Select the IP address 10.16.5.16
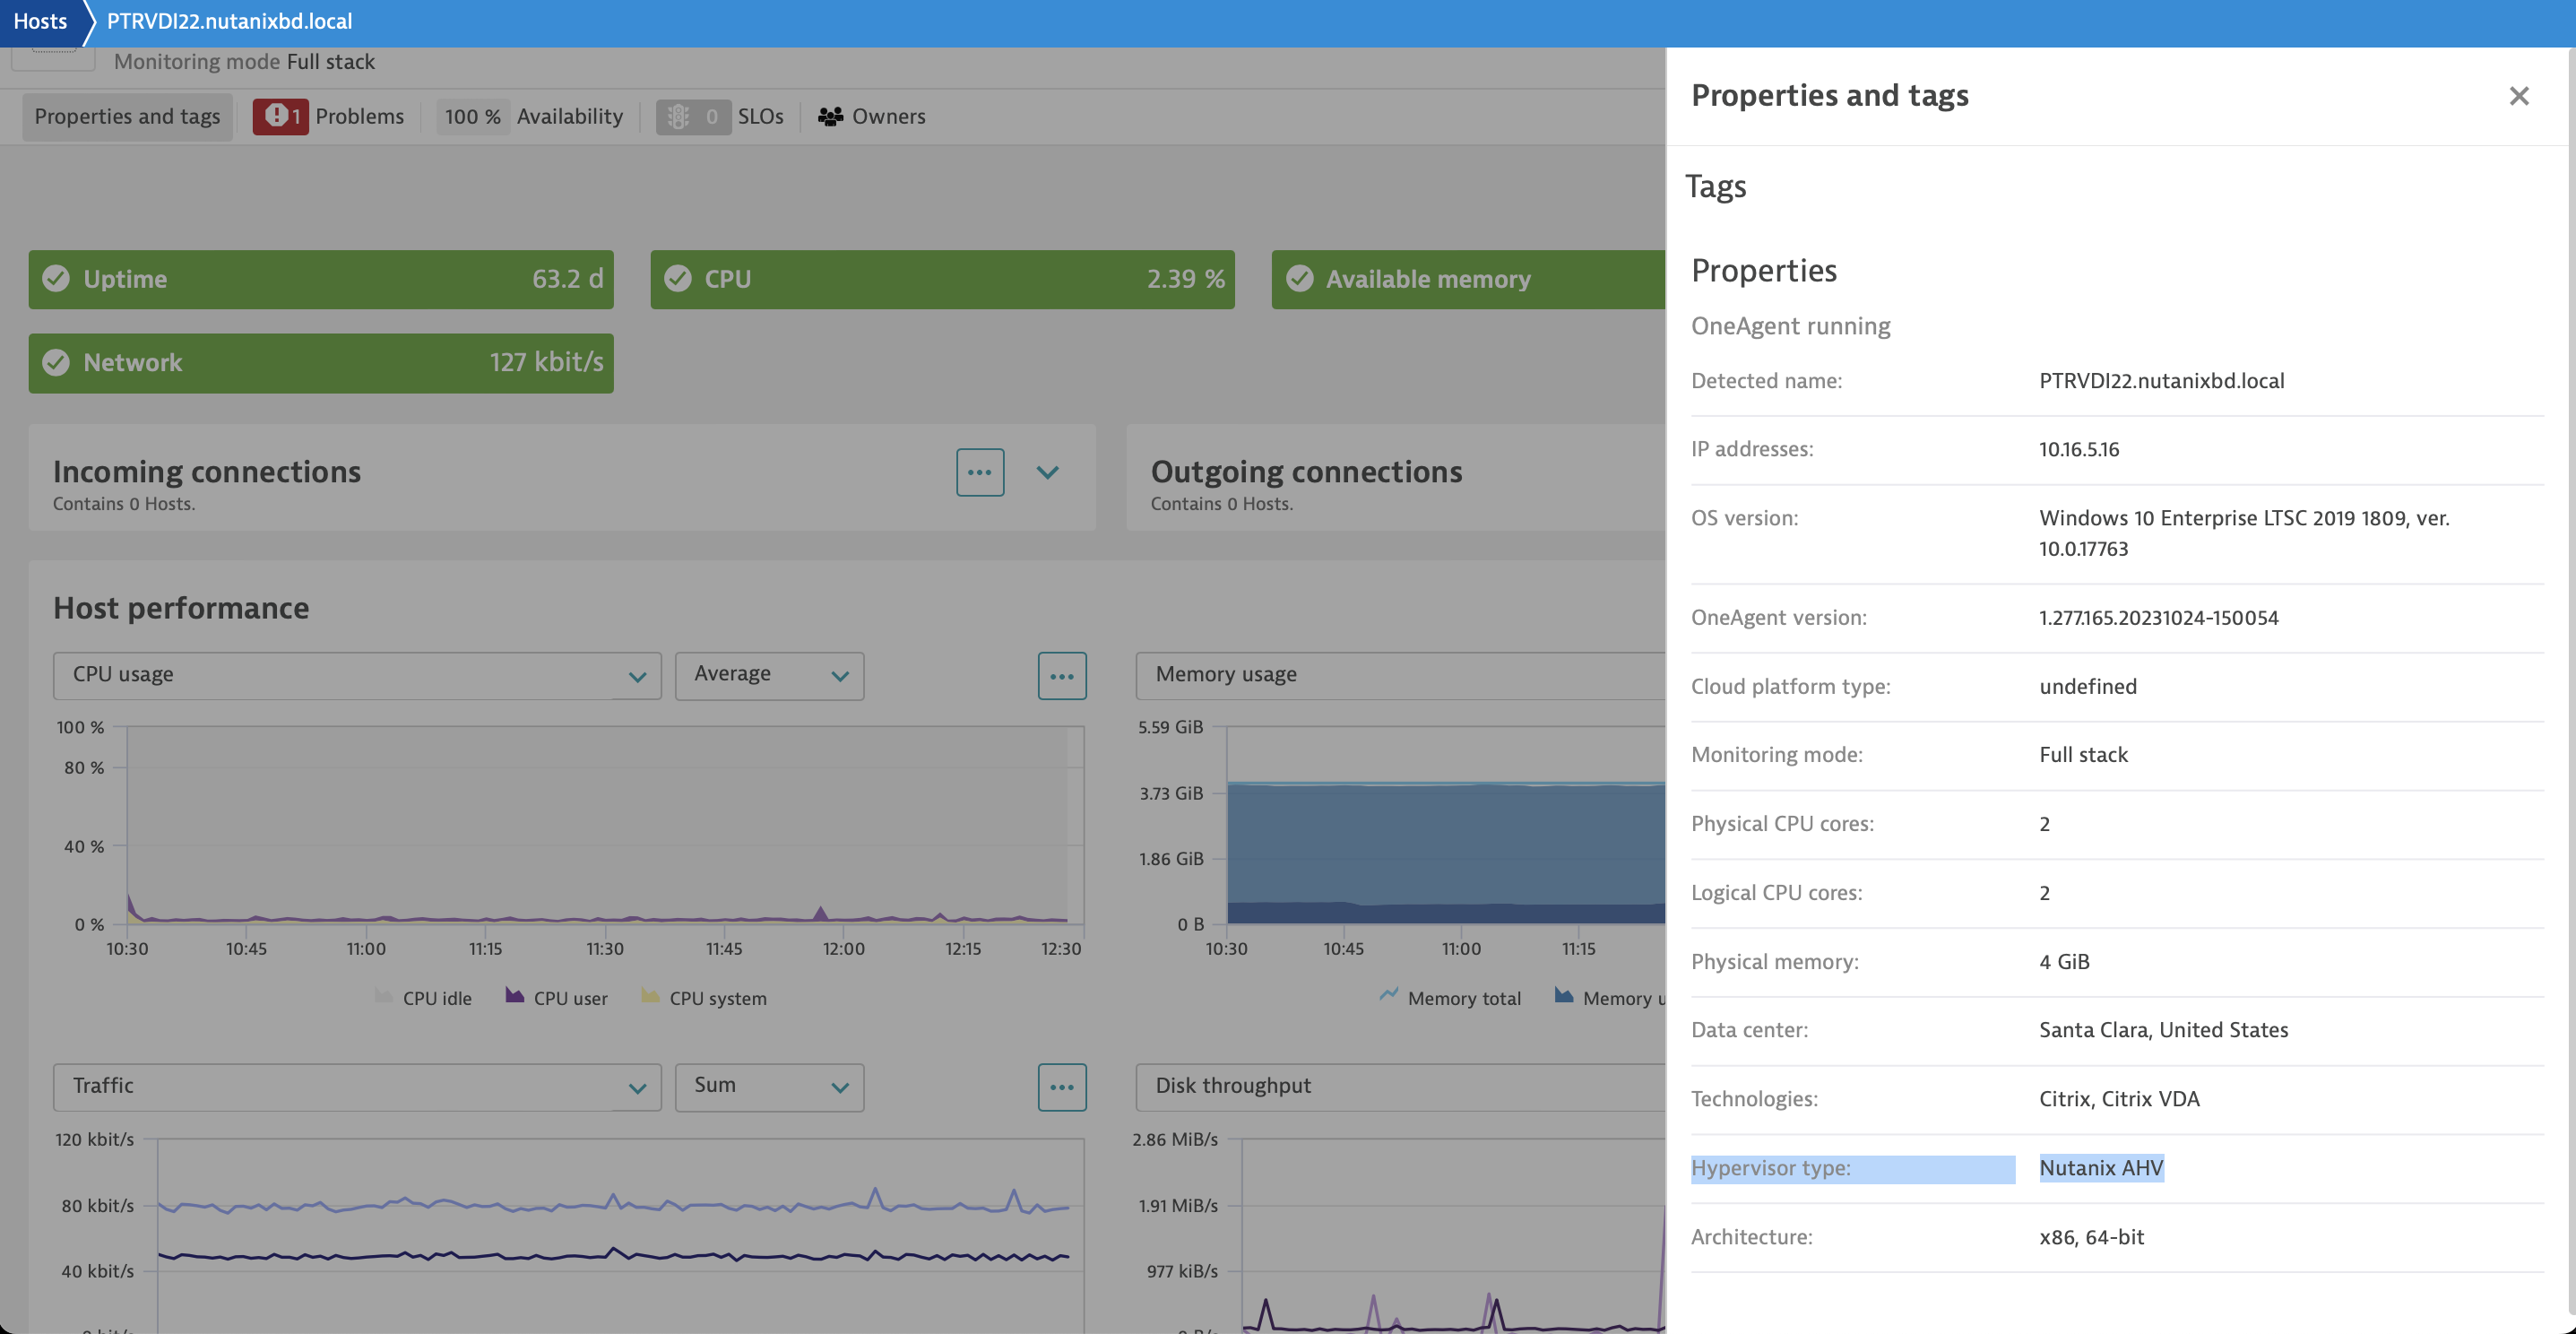This screenshot has width=2576, height=1334. 2079,449
